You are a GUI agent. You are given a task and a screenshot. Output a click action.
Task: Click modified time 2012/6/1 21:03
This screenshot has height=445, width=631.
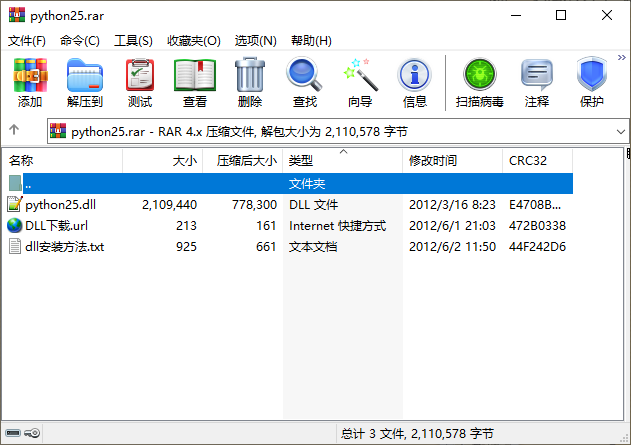coord(452,226)
